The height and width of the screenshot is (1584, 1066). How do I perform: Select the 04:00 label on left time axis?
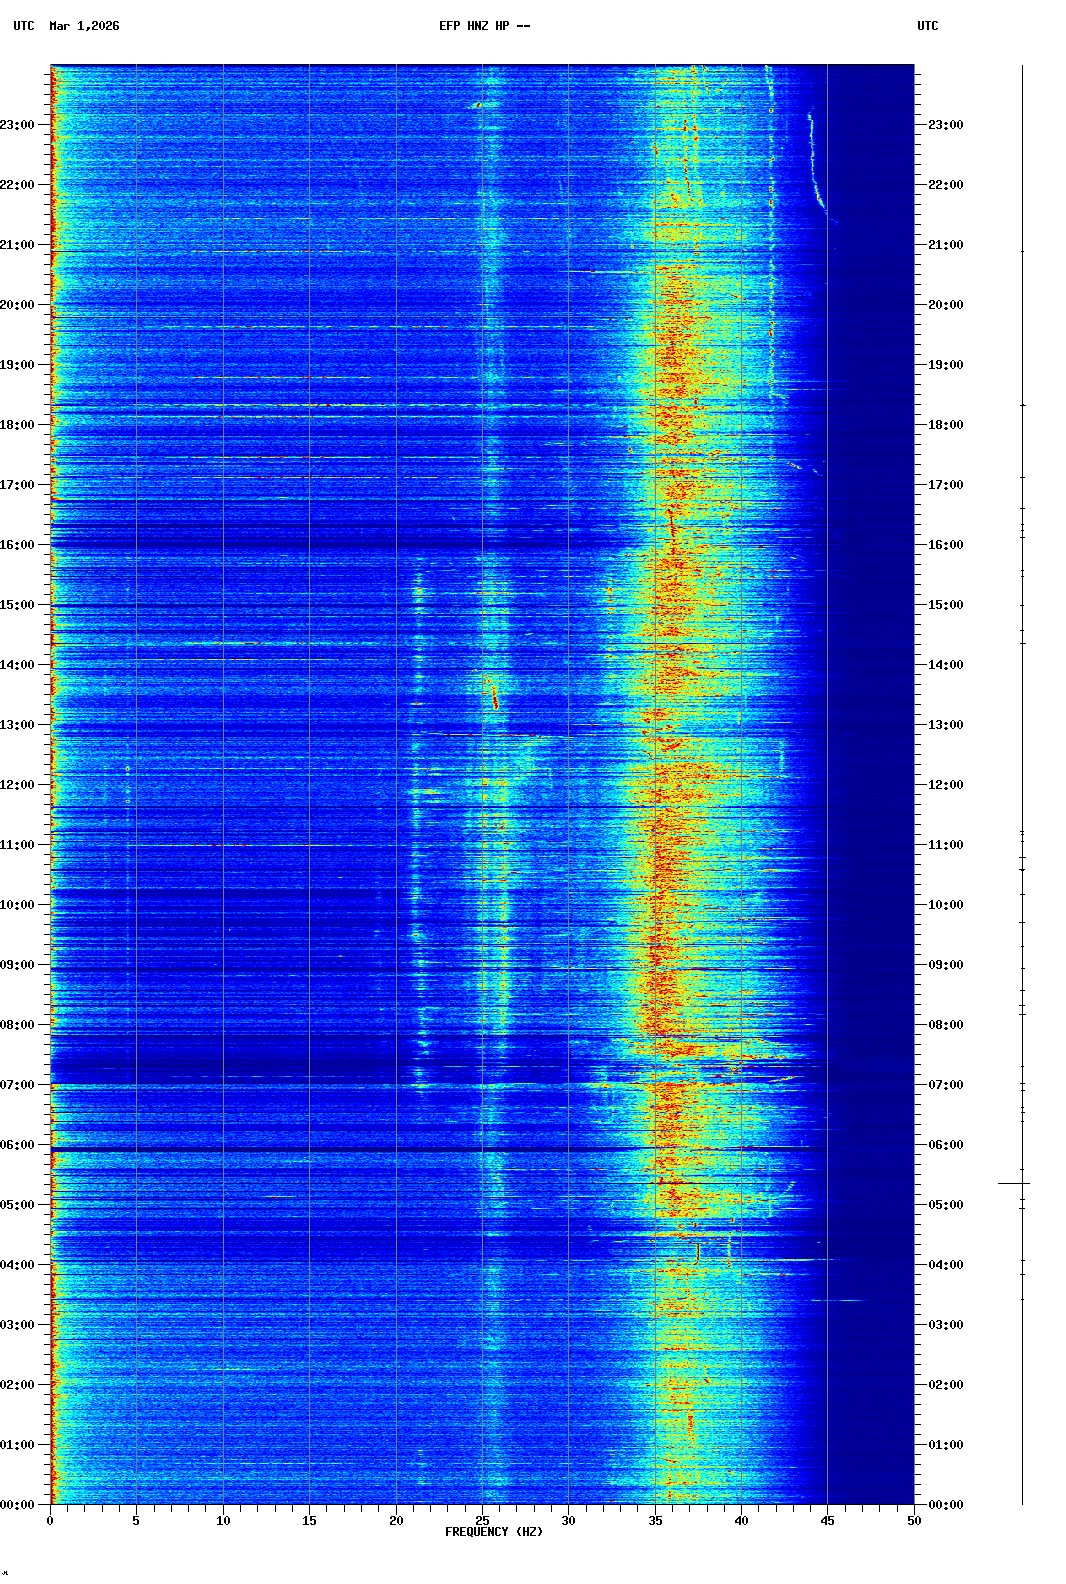tap(17, 1265)
